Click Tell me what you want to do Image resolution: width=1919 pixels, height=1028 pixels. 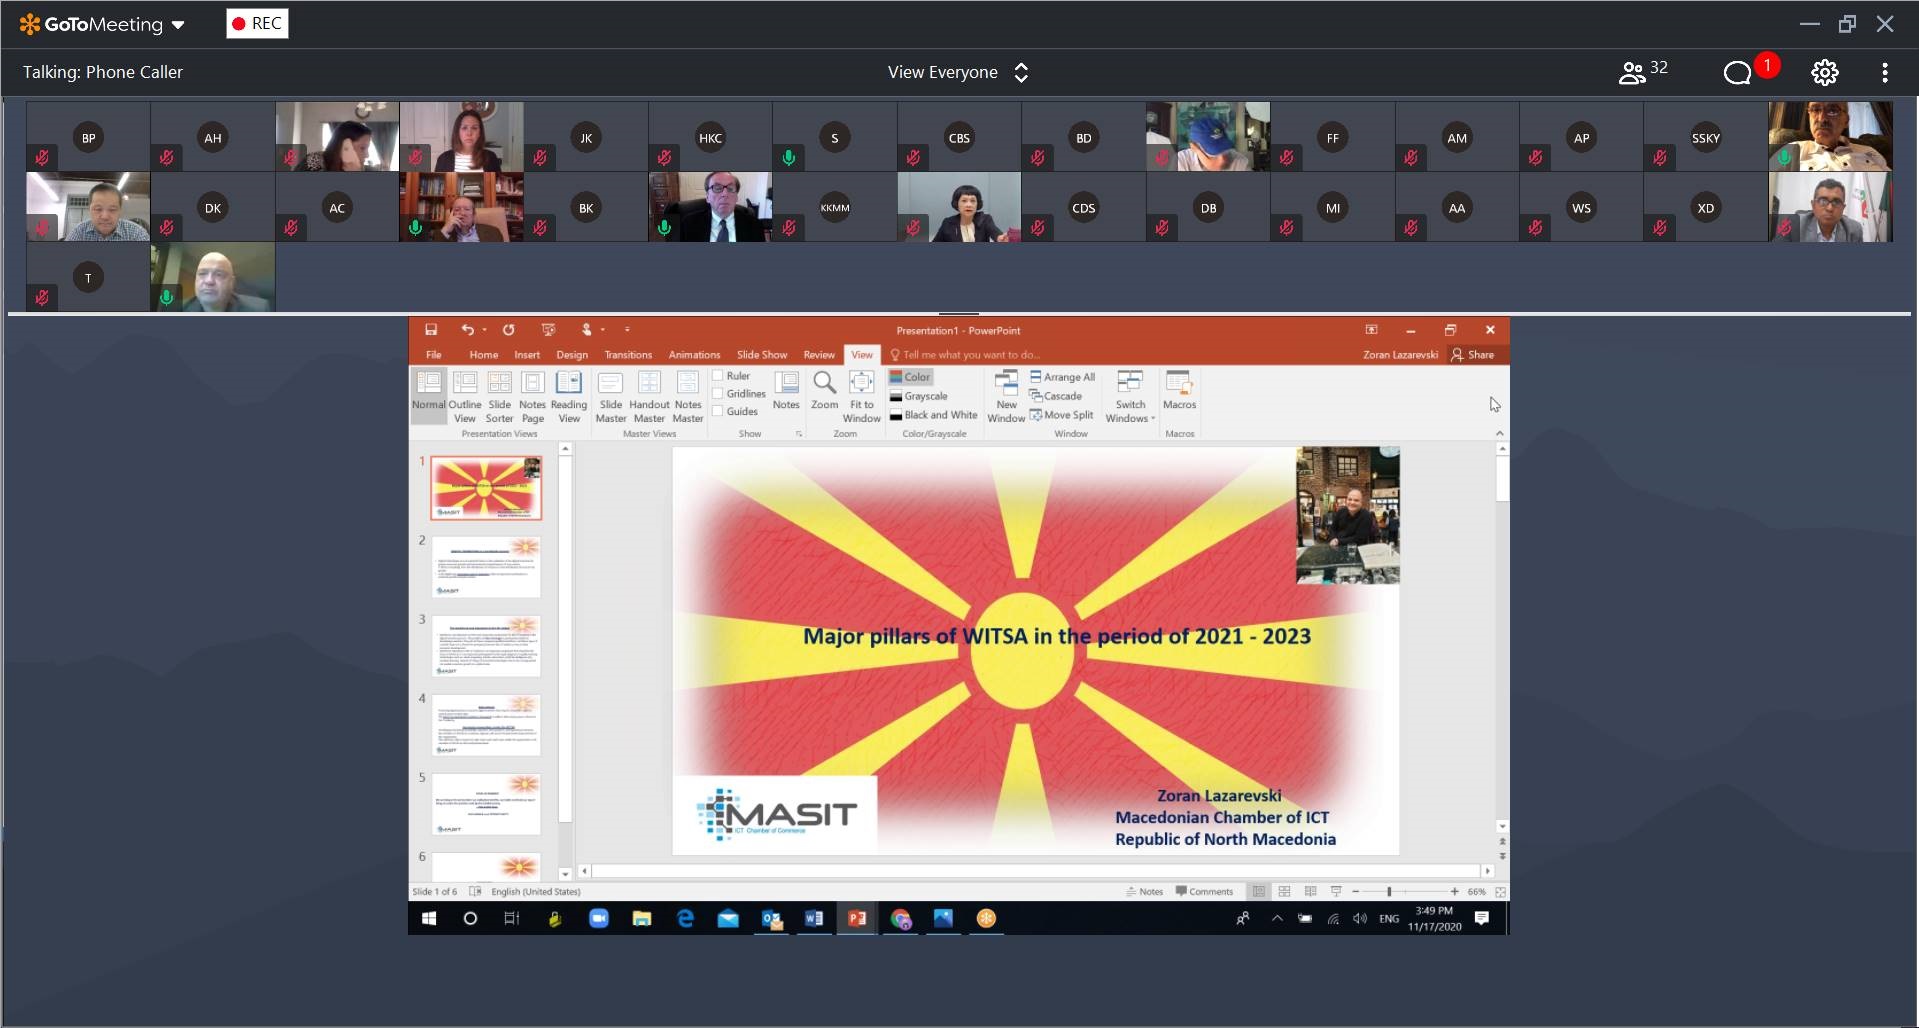[965, 355]
